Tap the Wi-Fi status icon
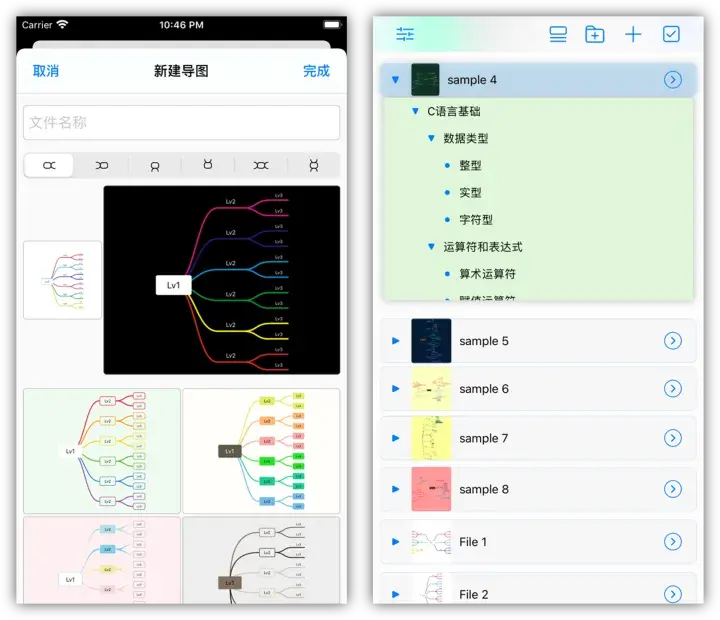 pos(62,24)
